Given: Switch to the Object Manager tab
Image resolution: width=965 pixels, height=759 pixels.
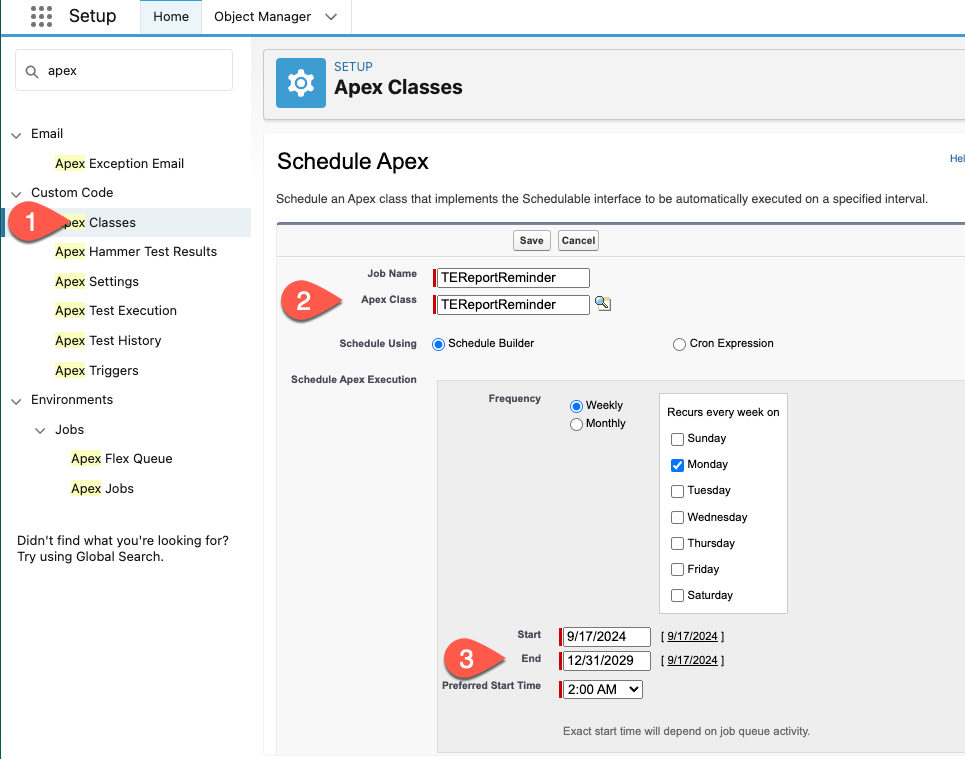Looking at the screenshot, I should [263, 17].
